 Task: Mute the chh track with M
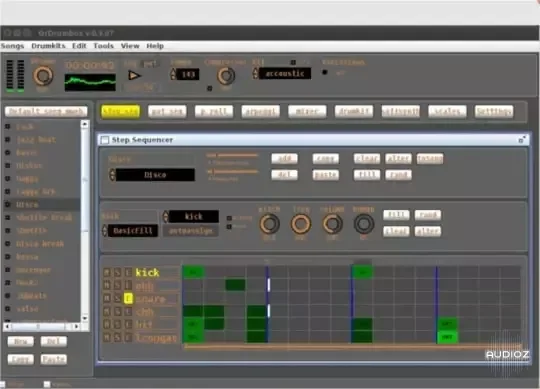(x=107, y=312)
